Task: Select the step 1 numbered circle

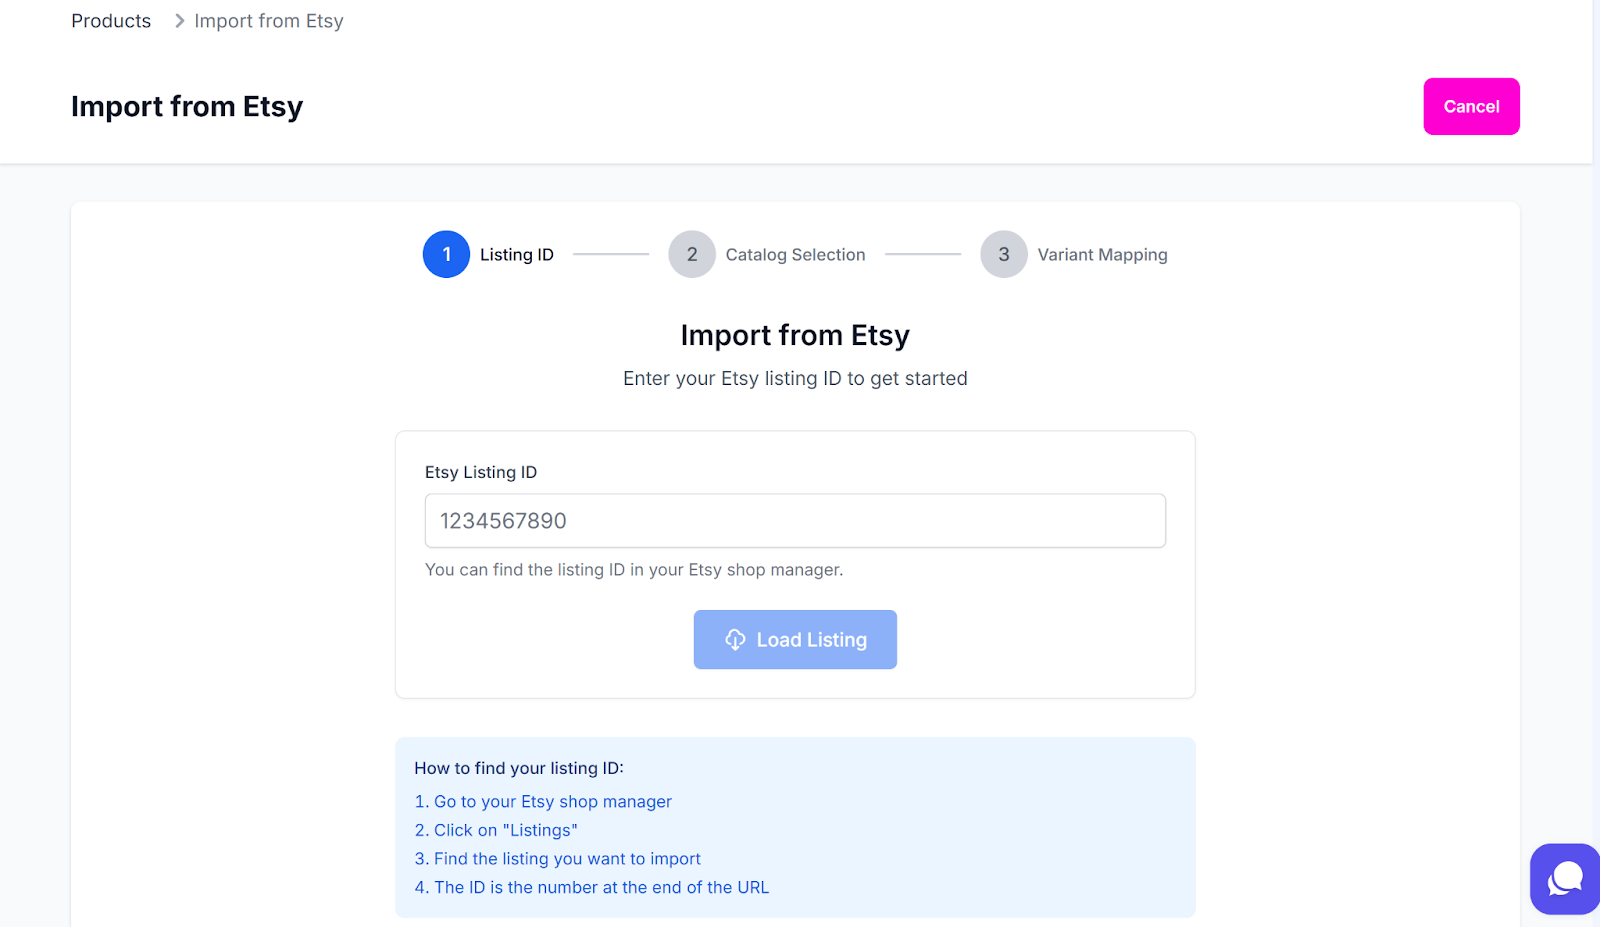Action: tap(446, 255)
